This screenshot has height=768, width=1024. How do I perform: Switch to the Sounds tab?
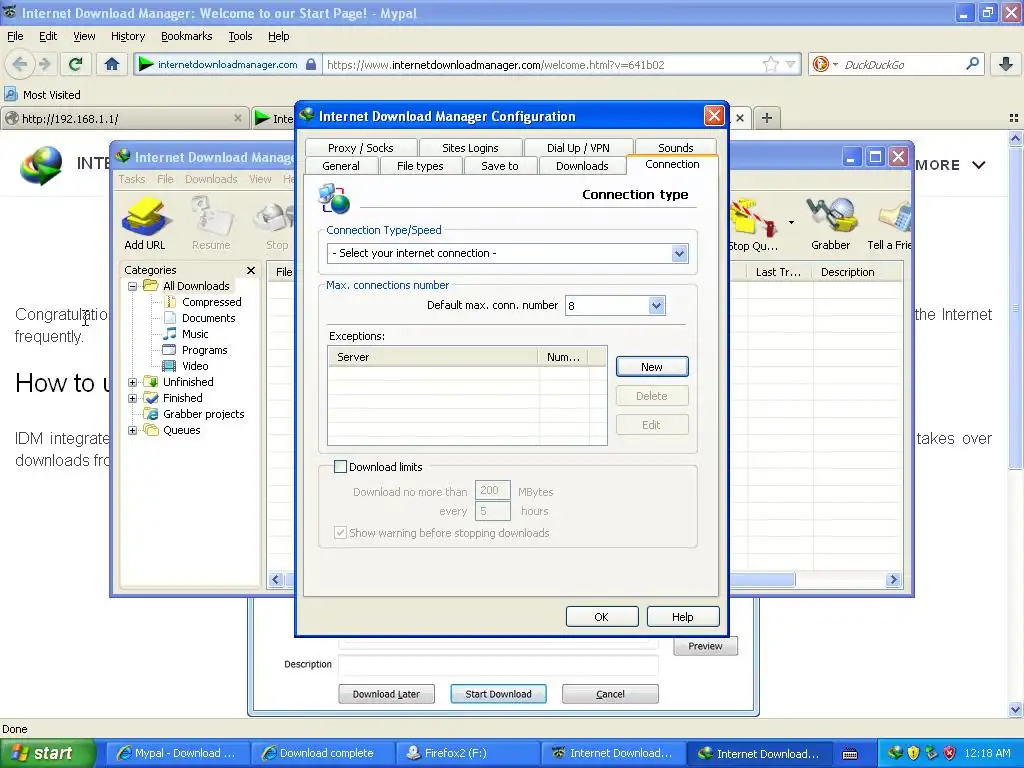click(675, 148)
